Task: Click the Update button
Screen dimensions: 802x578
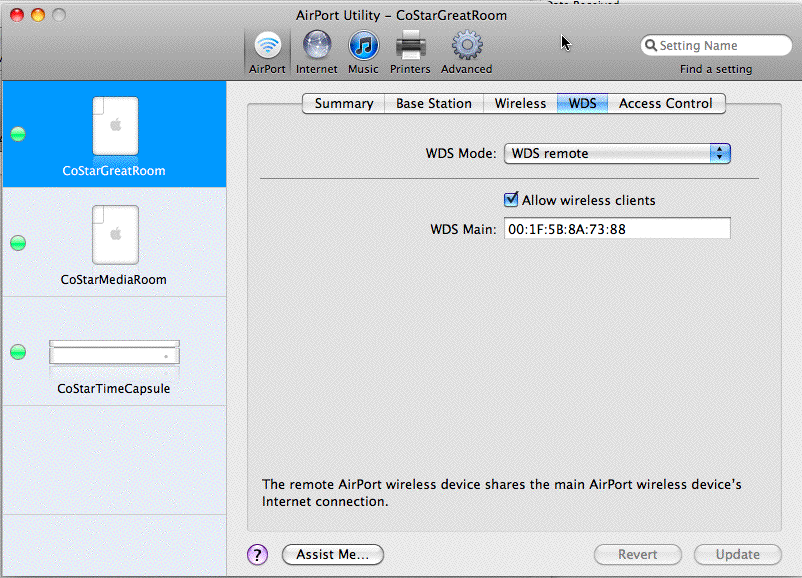Action: 738,554
